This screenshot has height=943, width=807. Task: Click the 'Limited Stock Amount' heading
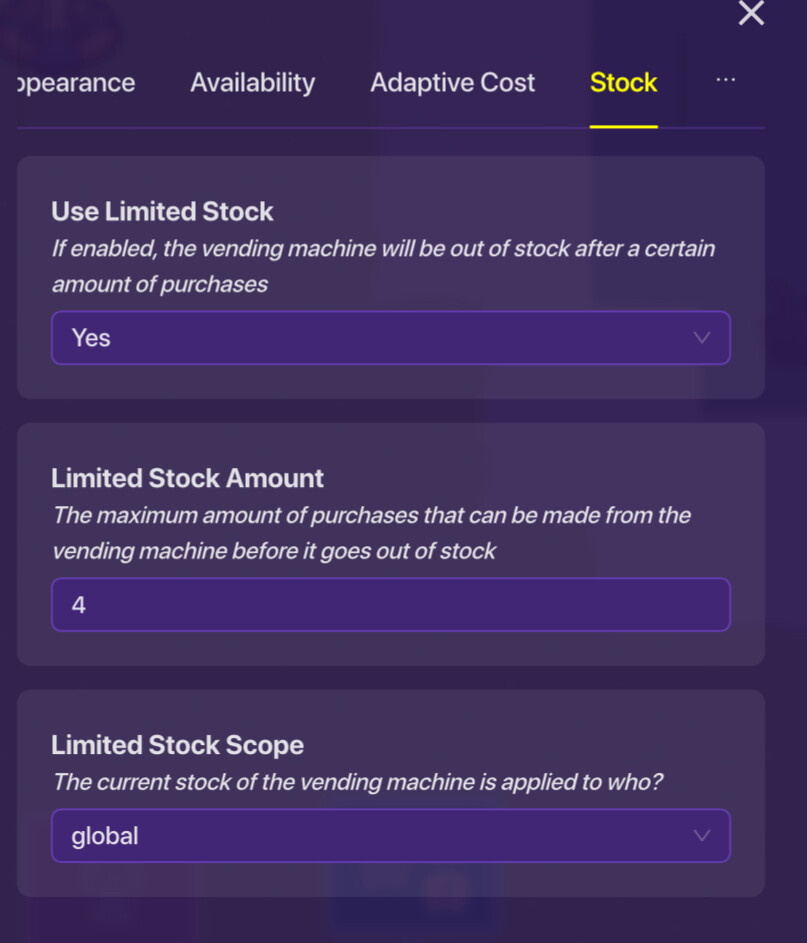point(187,478)
